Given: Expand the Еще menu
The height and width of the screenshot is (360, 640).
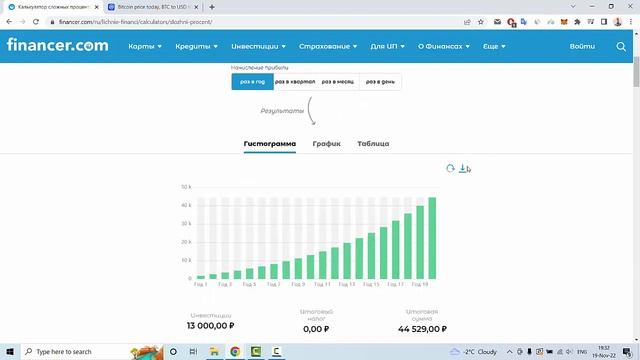Looking at the screenshot, I should pyautogui.click(x=494, y=46).
